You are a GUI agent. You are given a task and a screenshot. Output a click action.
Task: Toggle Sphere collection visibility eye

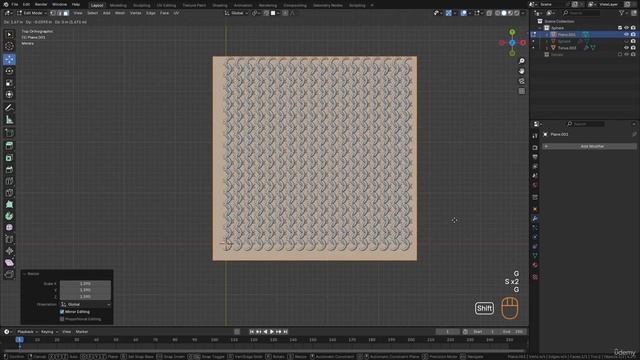click(x=626, y=28)
